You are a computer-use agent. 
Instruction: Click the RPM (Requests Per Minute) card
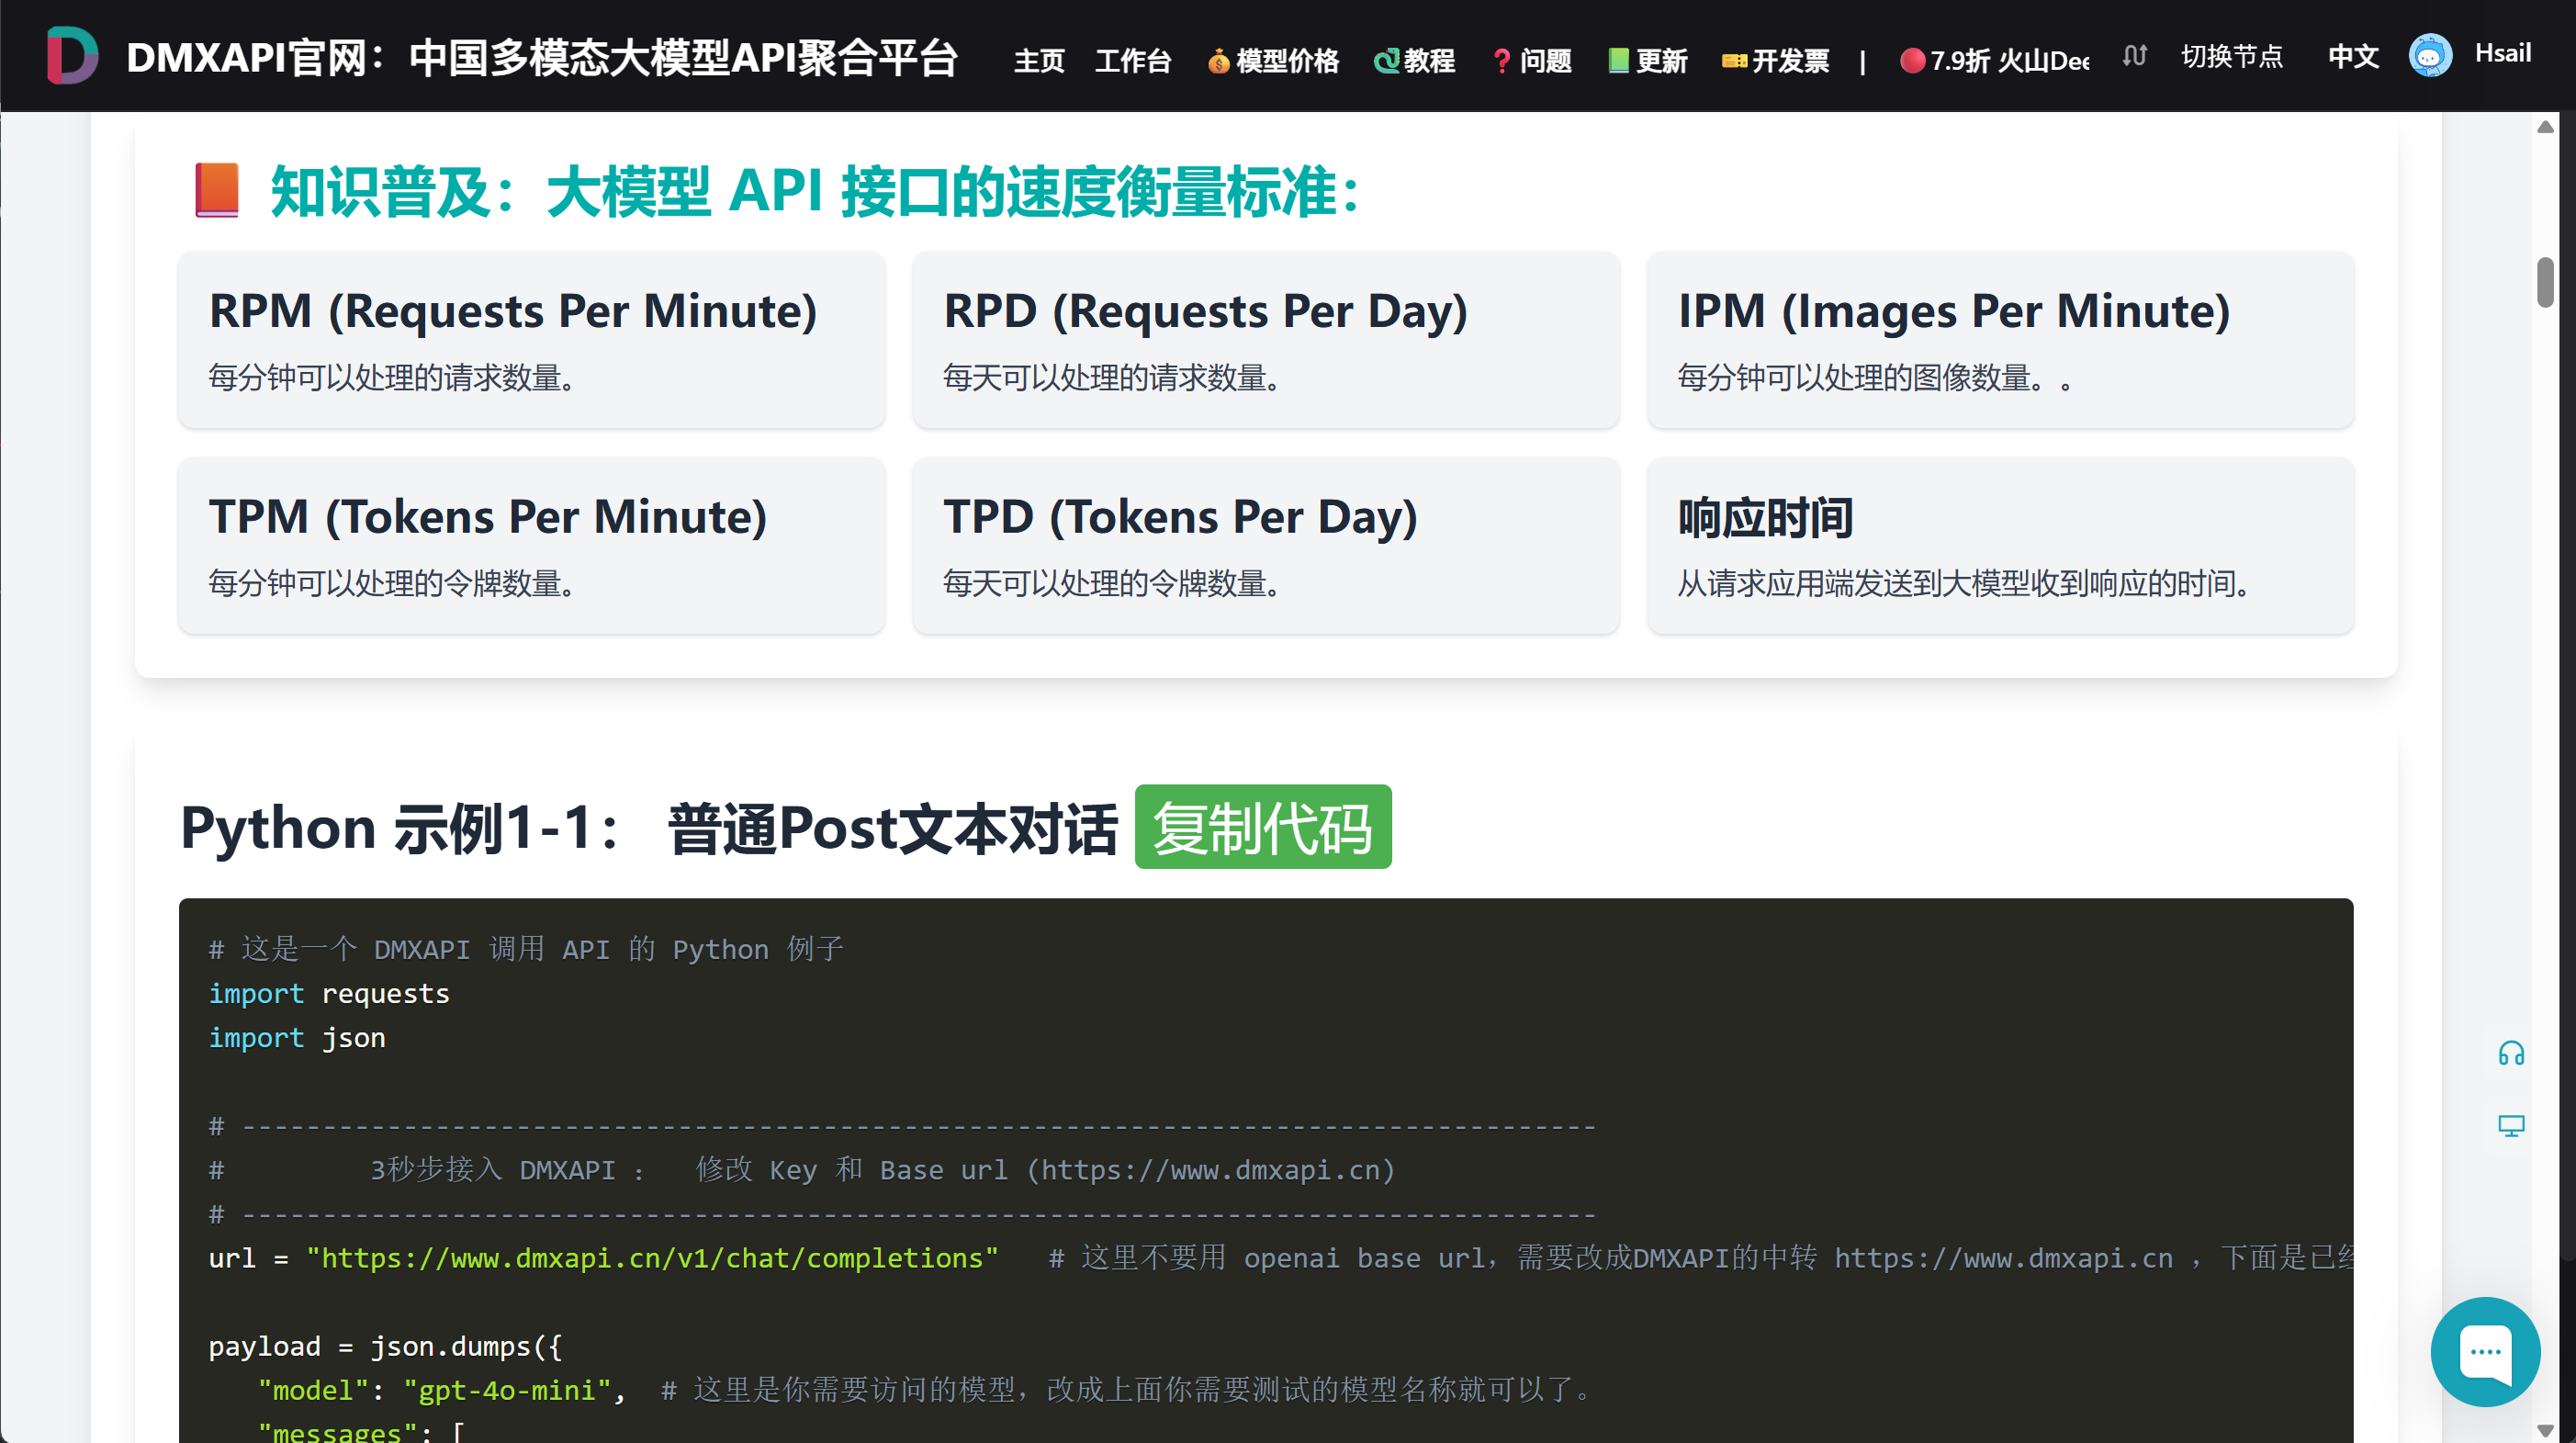tap(531, 340)
